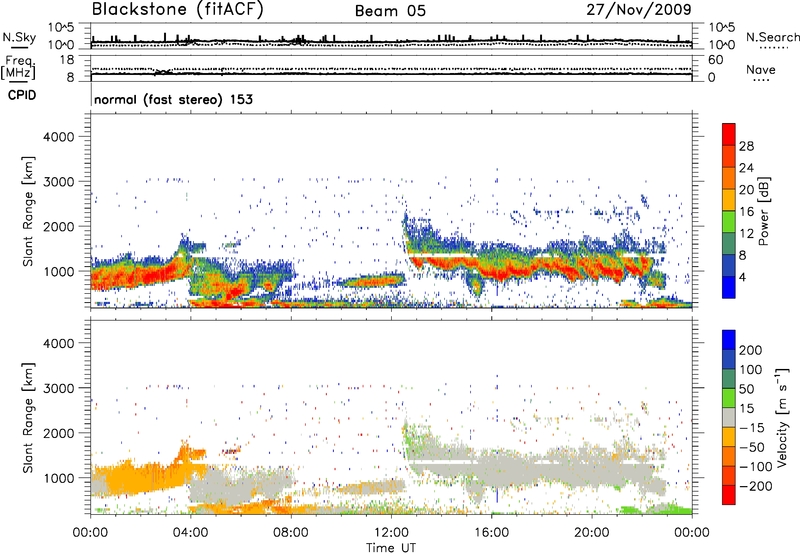Select the 3000 tick of the power panel

[x=58, y=182]
